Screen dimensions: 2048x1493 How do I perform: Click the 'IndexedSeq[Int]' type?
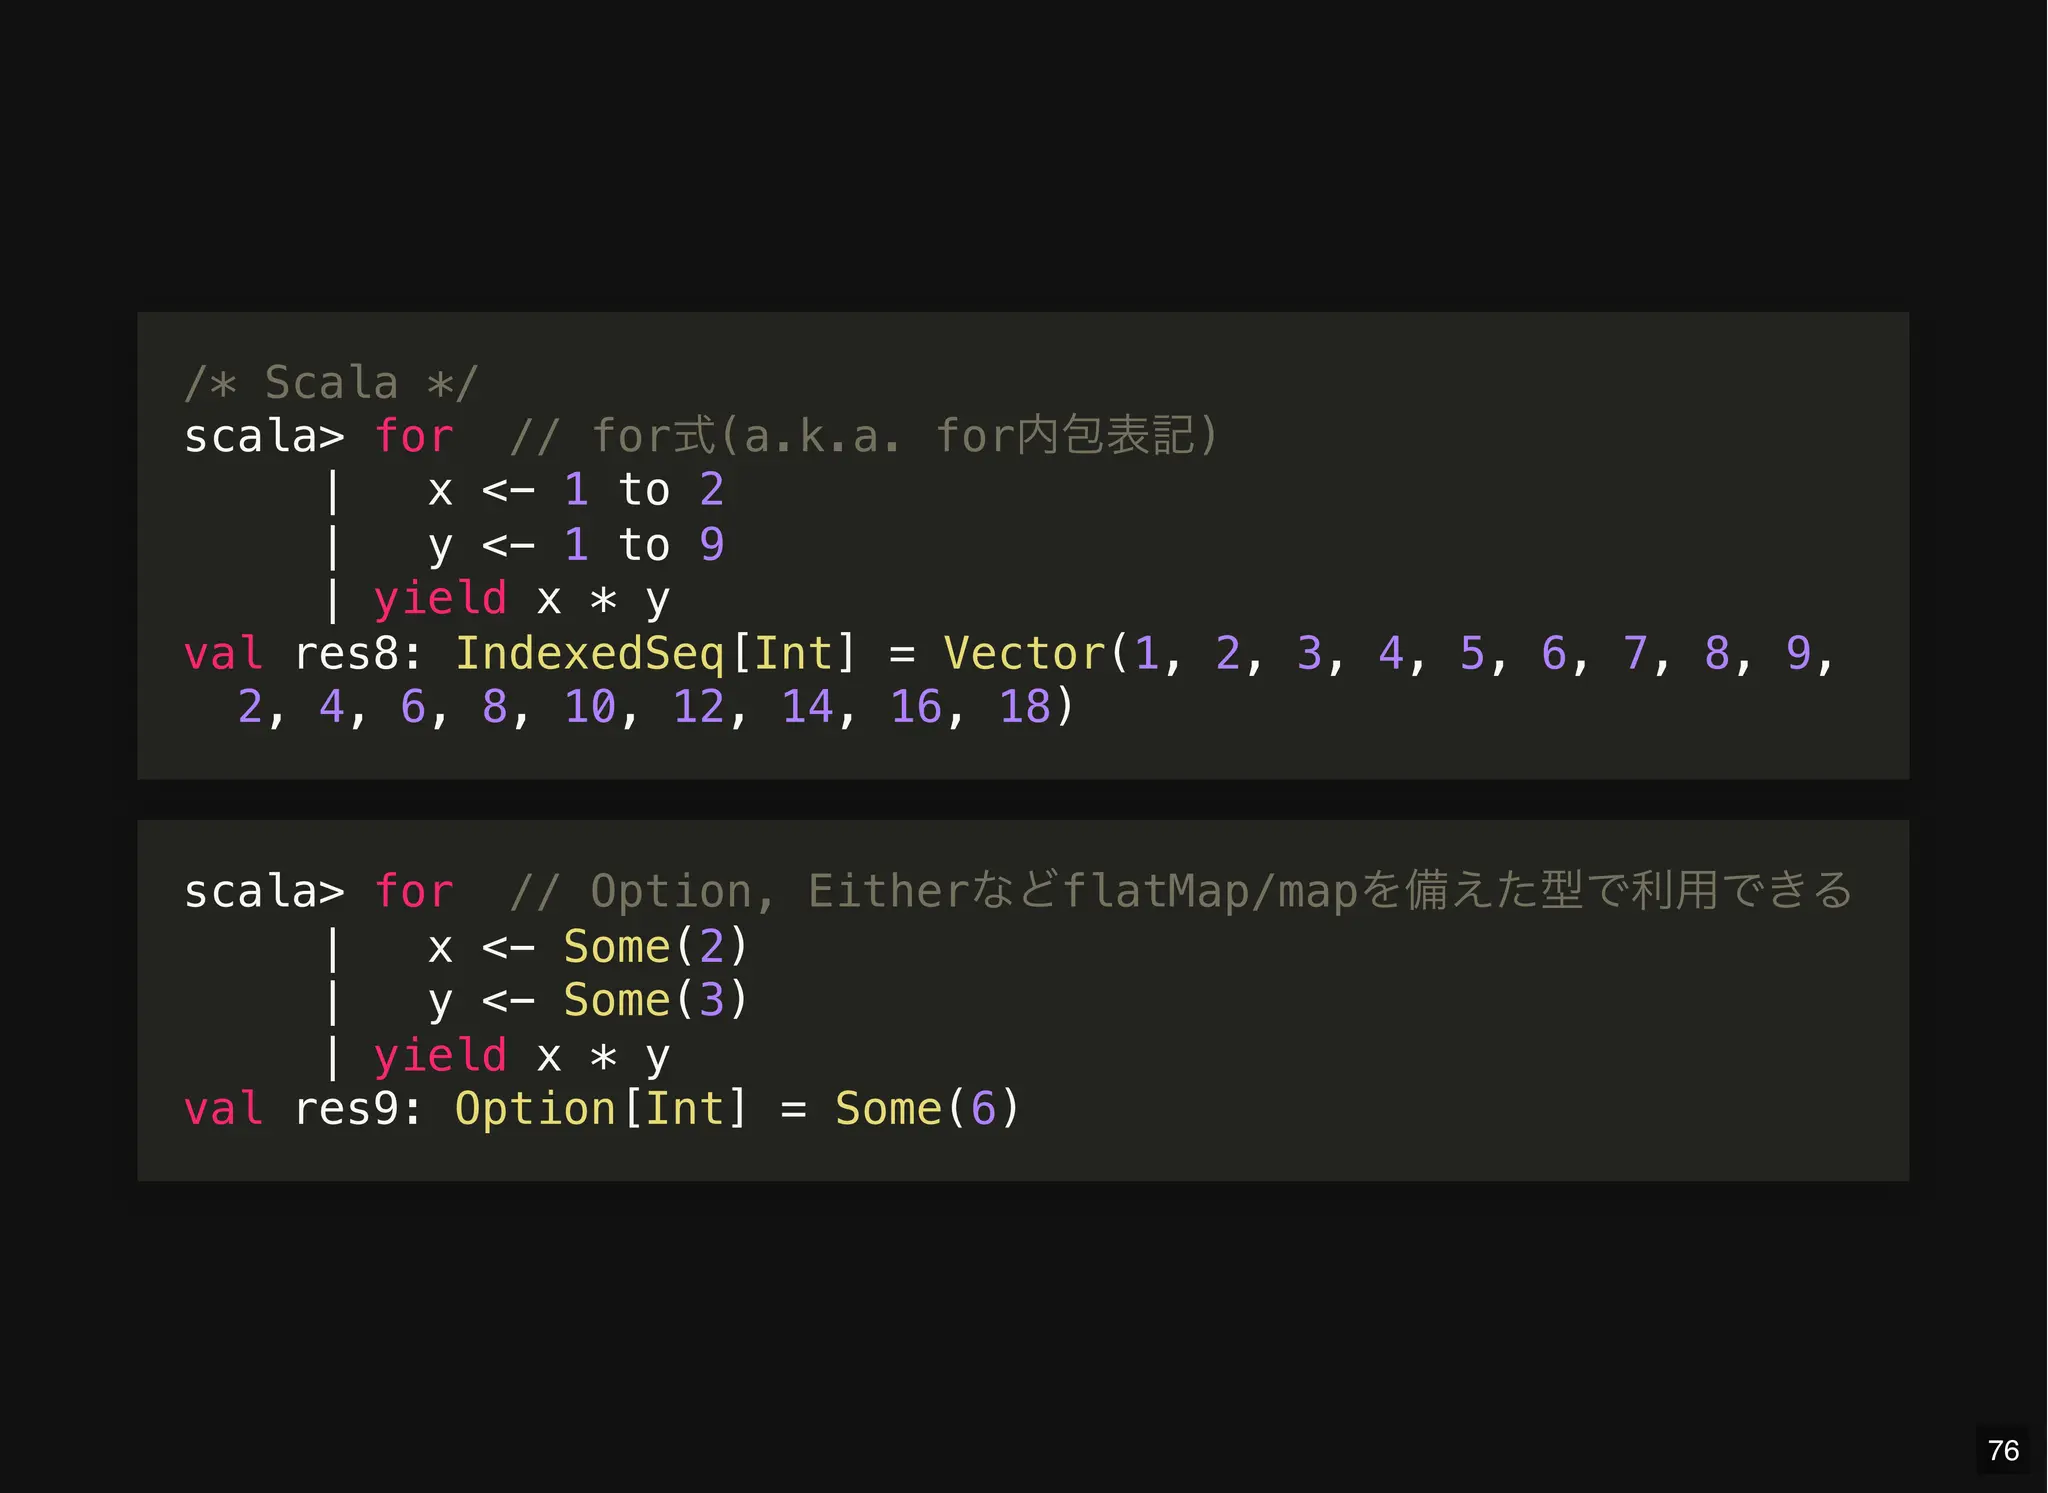point(656,653)
